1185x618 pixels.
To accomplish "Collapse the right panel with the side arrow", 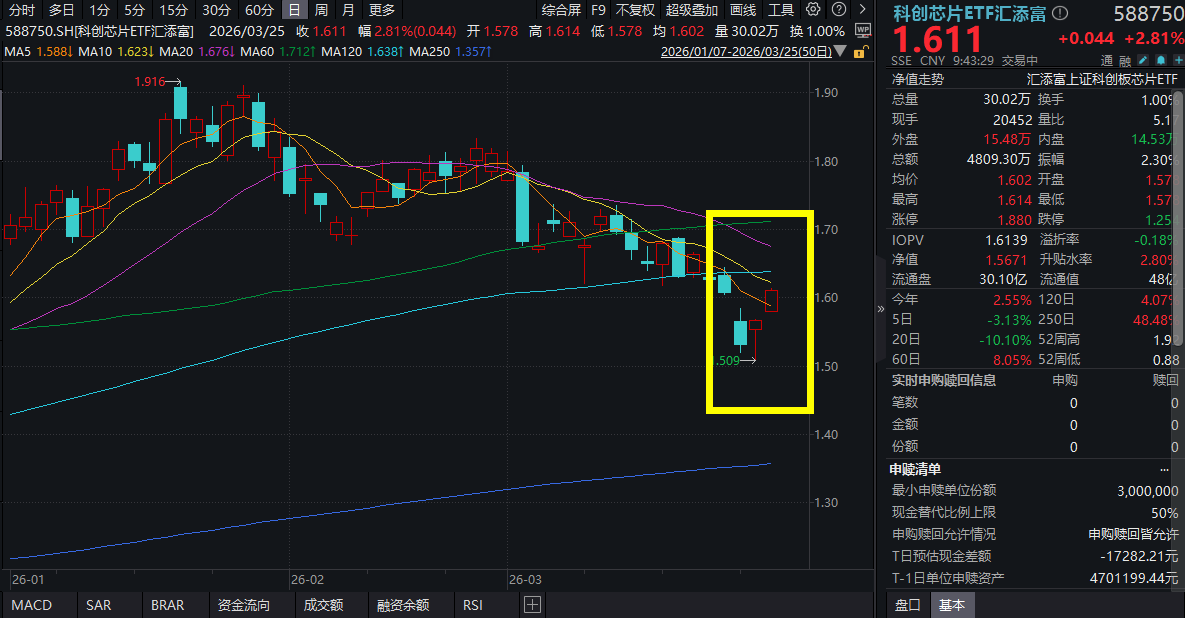I will [x=880, y=309].
